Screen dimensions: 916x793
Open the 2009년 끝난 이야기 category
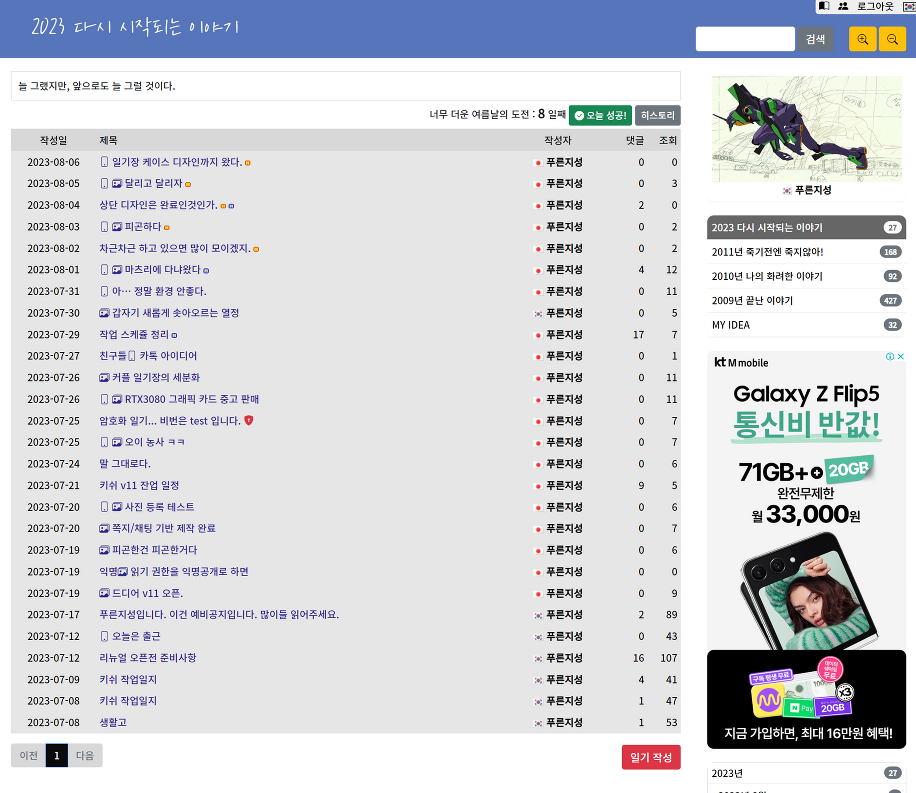pyautogui.click(x=752, y=300)
